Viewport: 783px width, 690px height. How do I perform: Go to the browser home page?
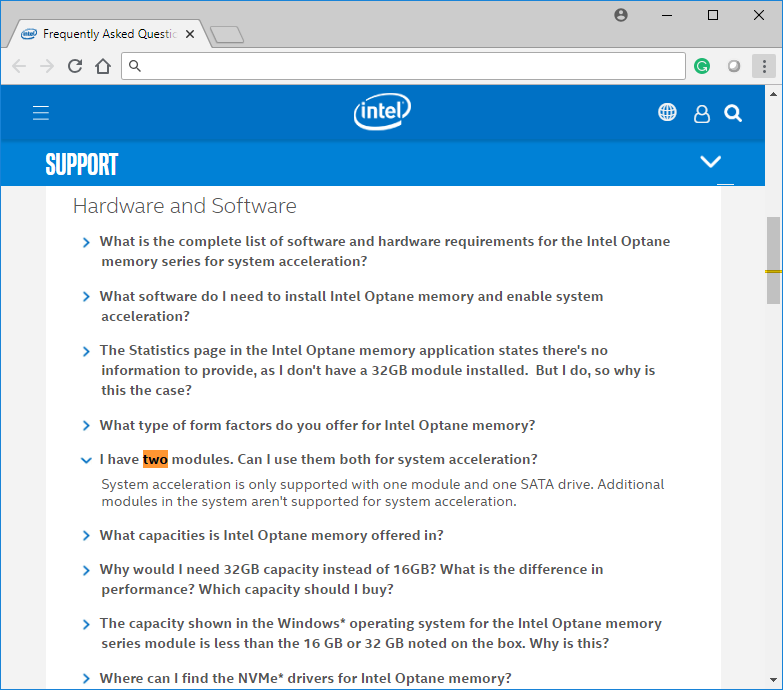(x=103, y=66)
